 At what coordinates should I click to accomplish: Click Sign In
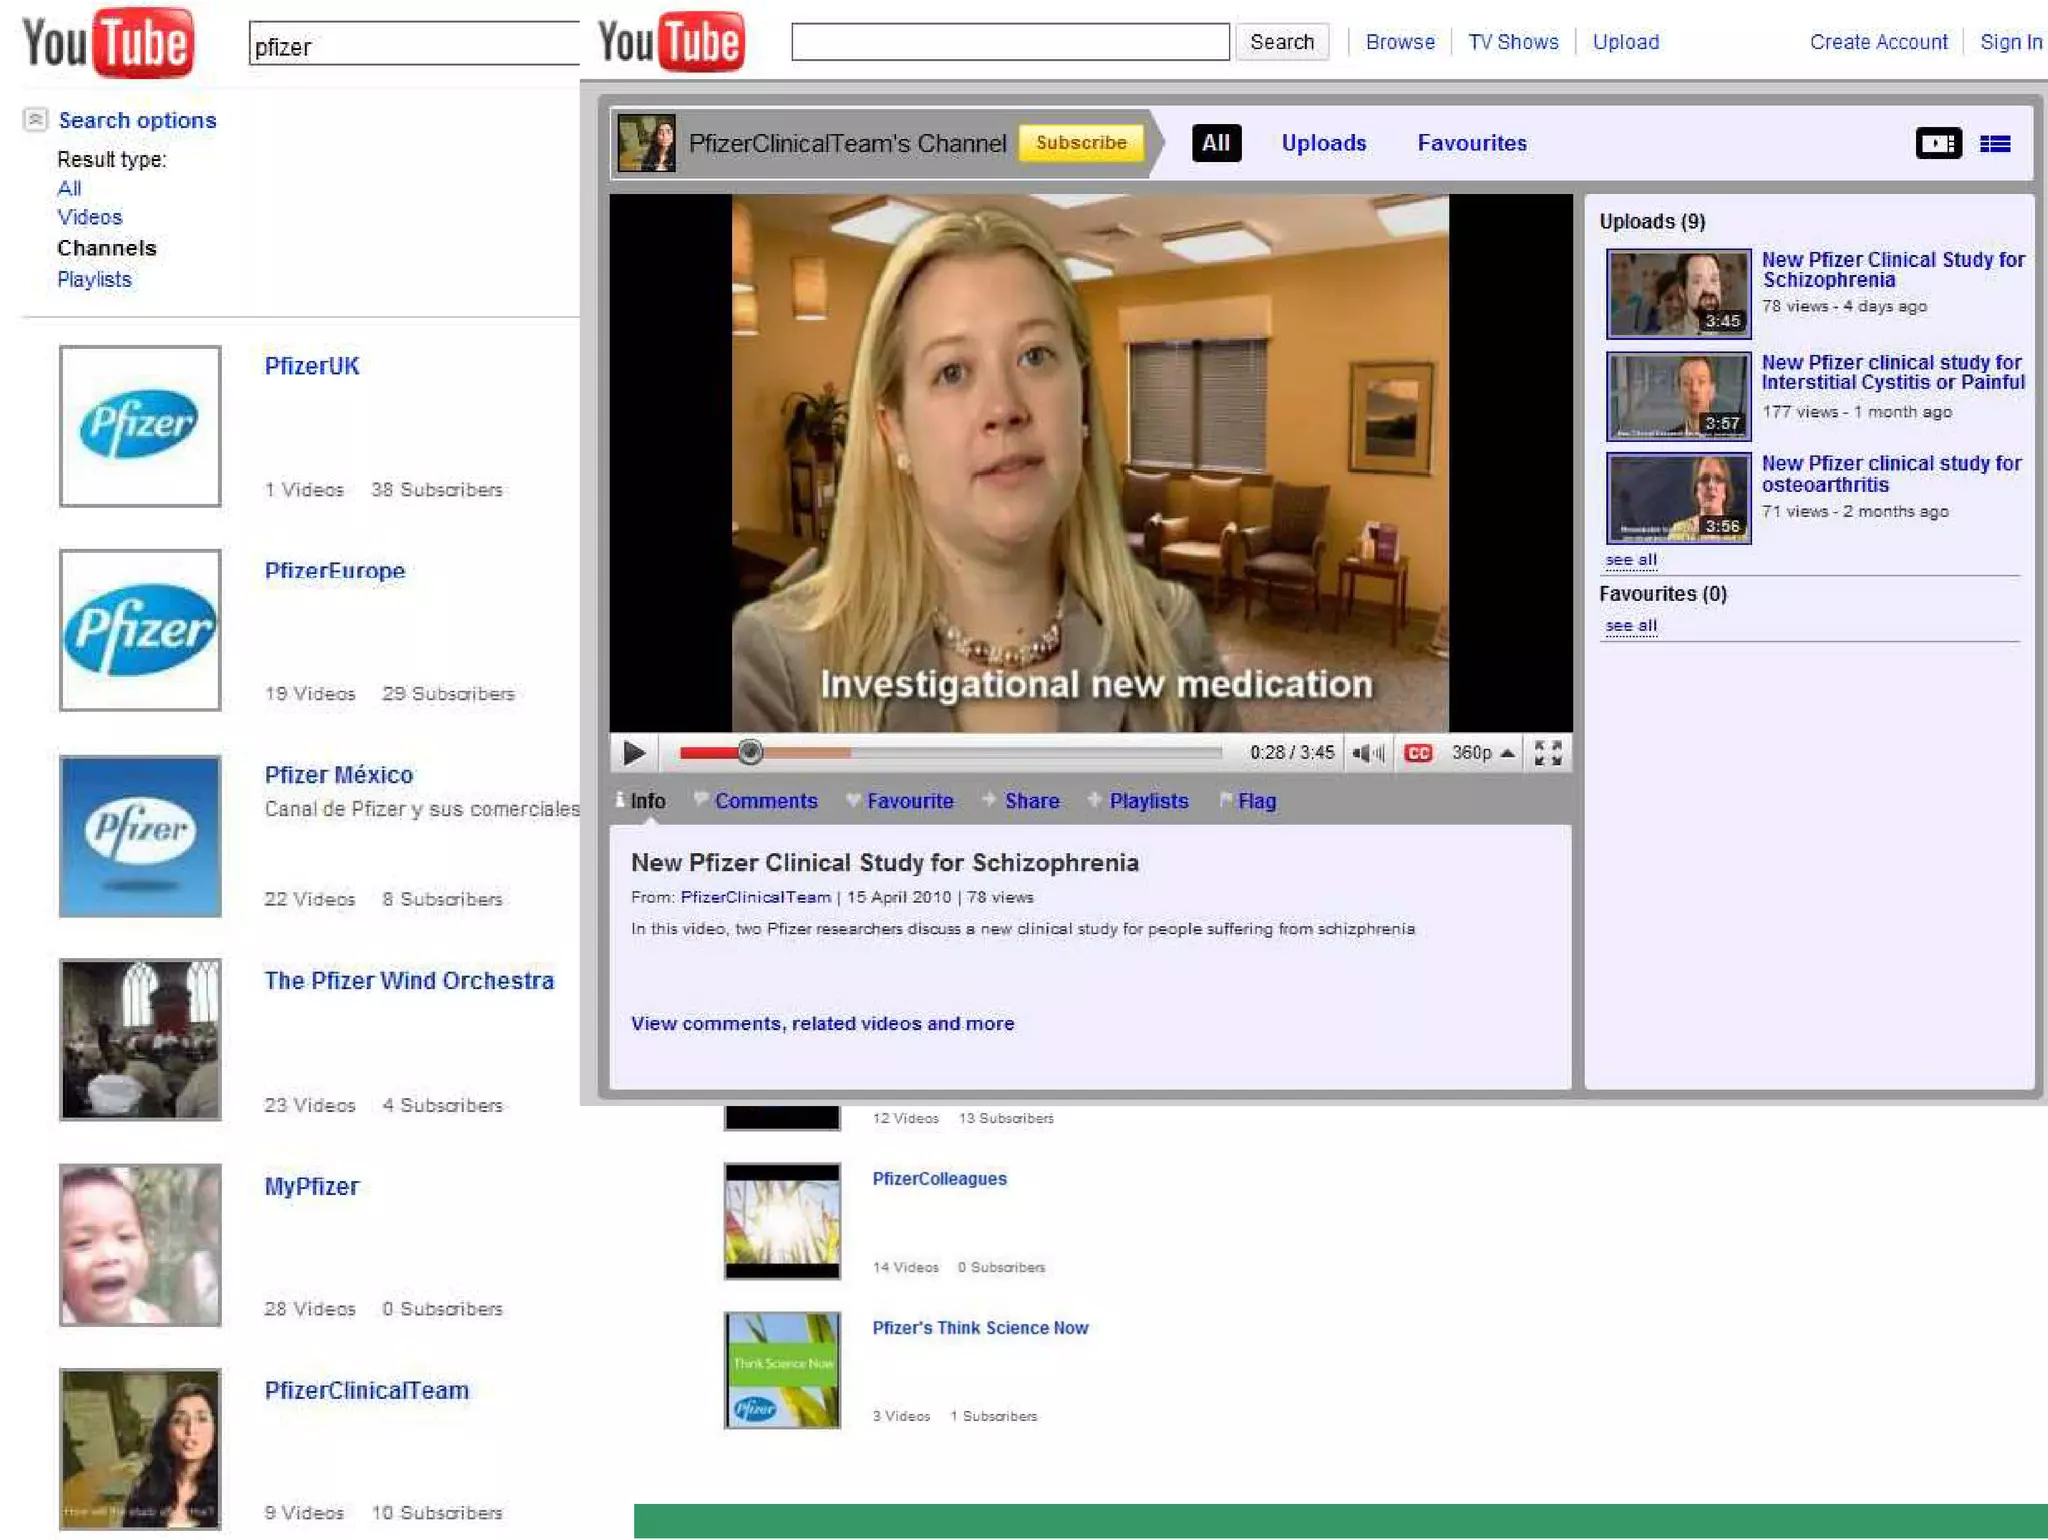[2011, 42]
